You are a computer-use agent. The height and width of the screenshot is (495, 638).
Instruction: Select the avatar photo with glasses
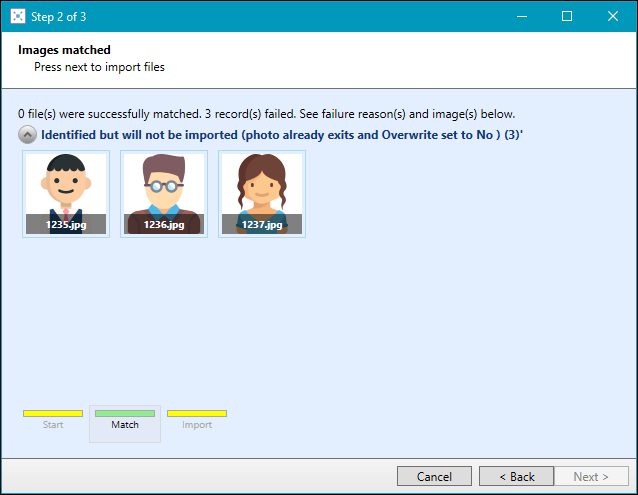pos(164,185)
